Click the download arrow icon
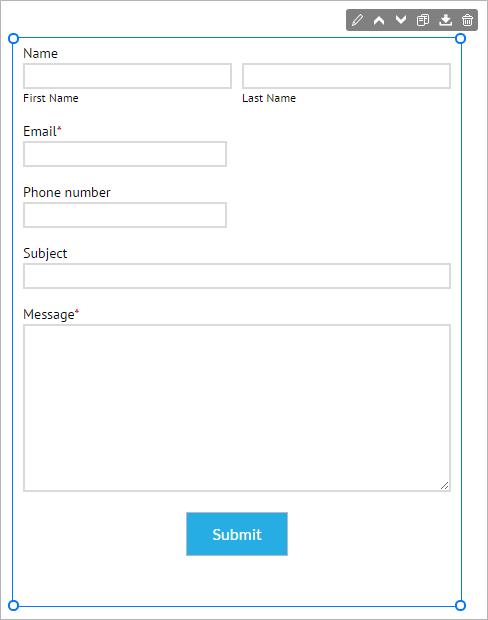This screenshot has width=488, height=620. click(445, 20)
